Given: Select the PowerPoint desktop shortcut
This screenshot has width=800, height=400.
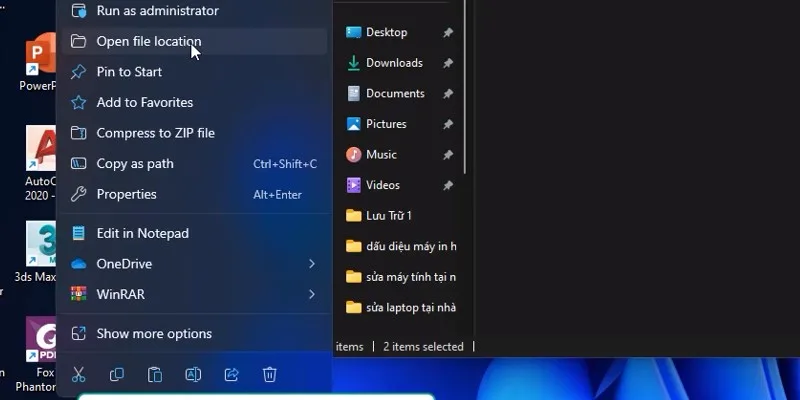Looking at the screenshot, I should coord(40,62).
